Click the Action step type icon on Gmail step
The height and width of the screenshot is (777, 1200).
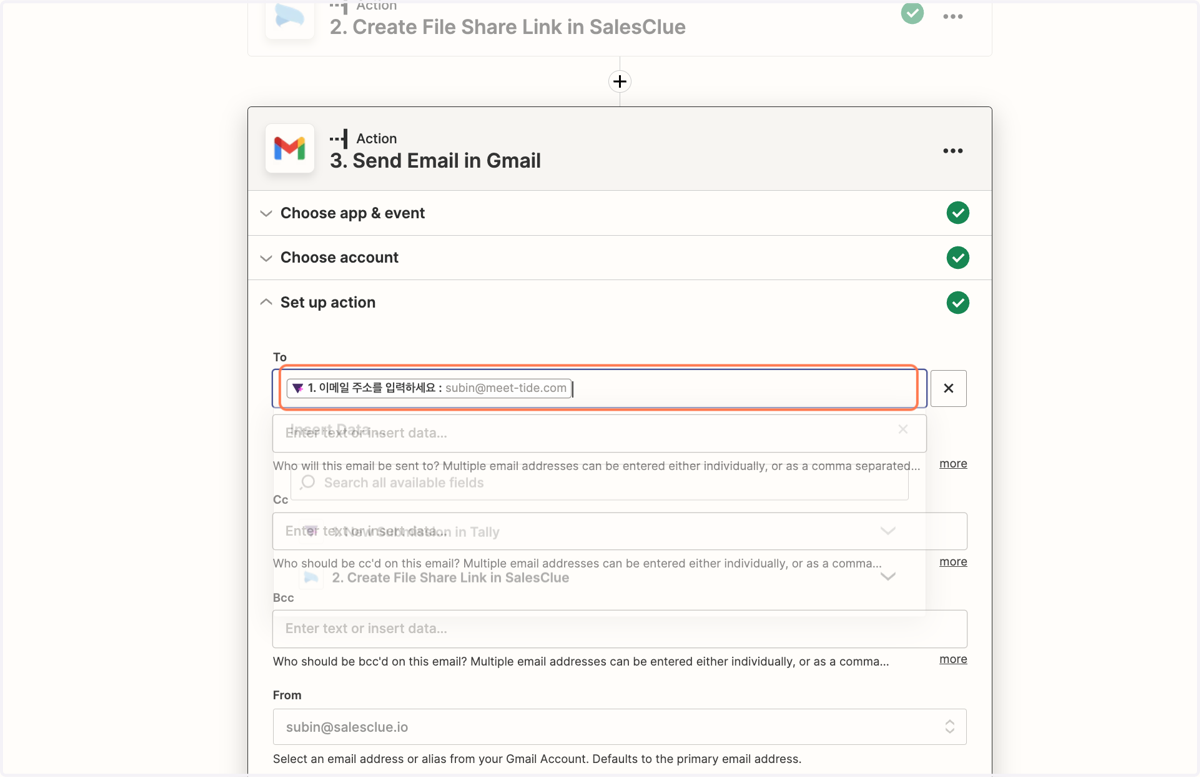coord(339,138)
